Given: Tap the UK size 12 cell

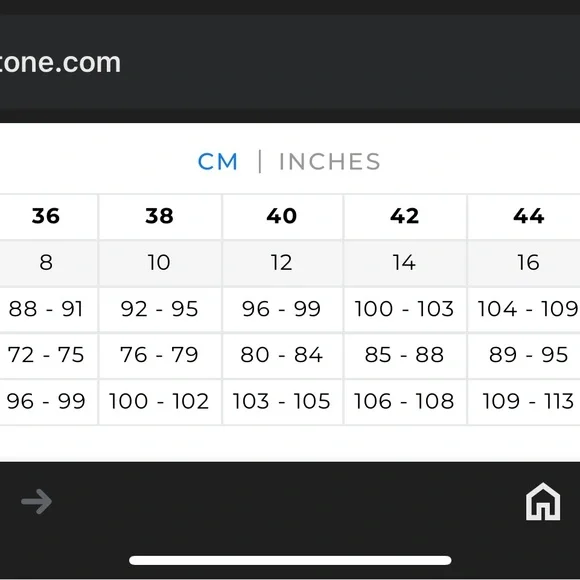Looking at the screenshot, I should click(282, 263).
